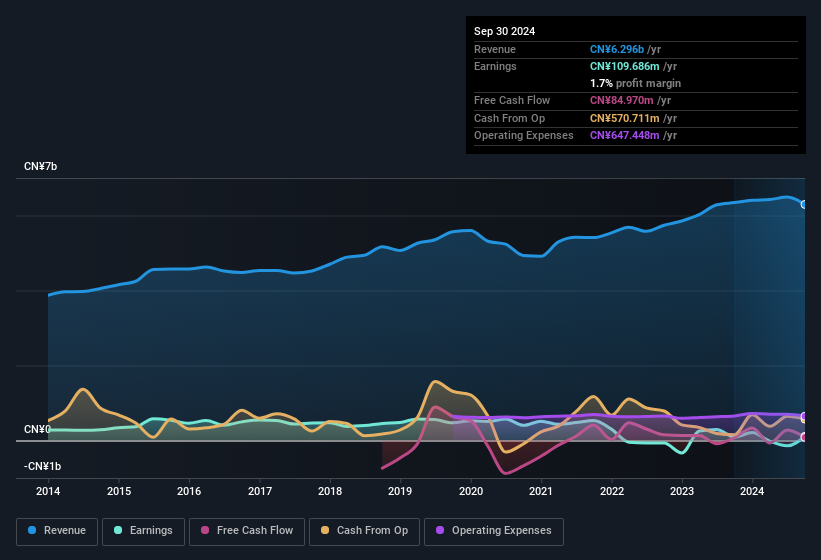The height and width of the screenshot is (560, 821).
Task: Click the 2014 x-axis label
Action: click(x=48, y=491)
